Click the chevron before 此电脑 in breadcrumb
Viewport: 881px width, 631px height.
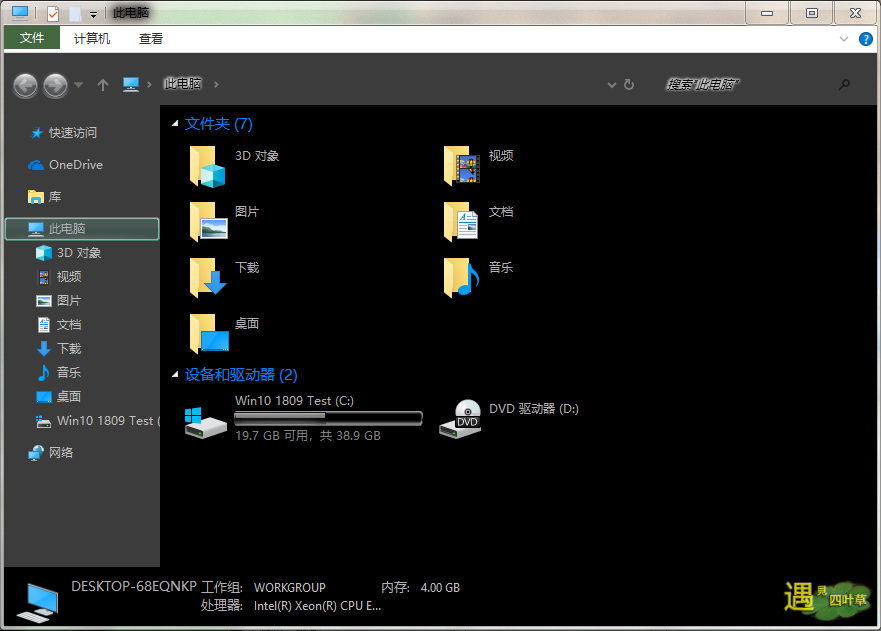[149, 84]
